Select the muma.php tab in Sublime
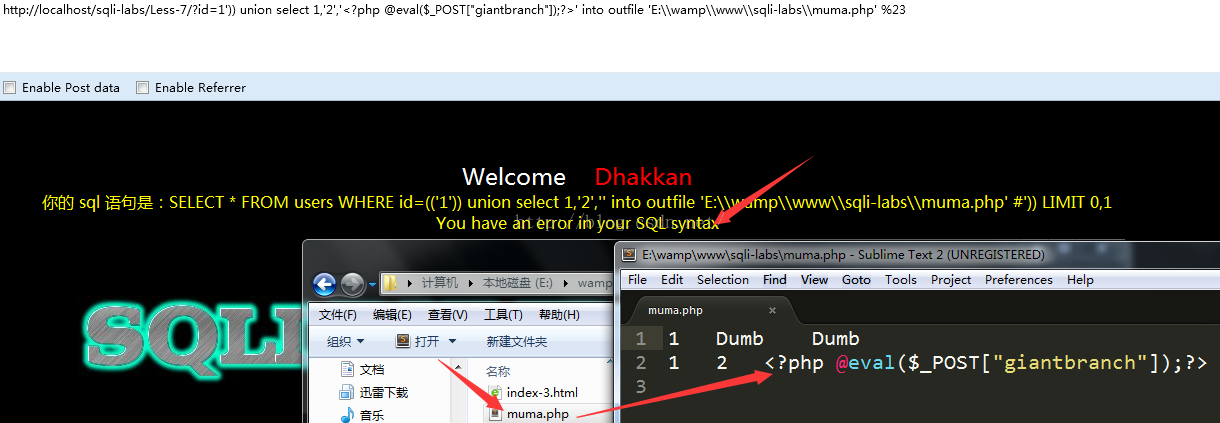The image size is (1220, 423). click(707, 310)
